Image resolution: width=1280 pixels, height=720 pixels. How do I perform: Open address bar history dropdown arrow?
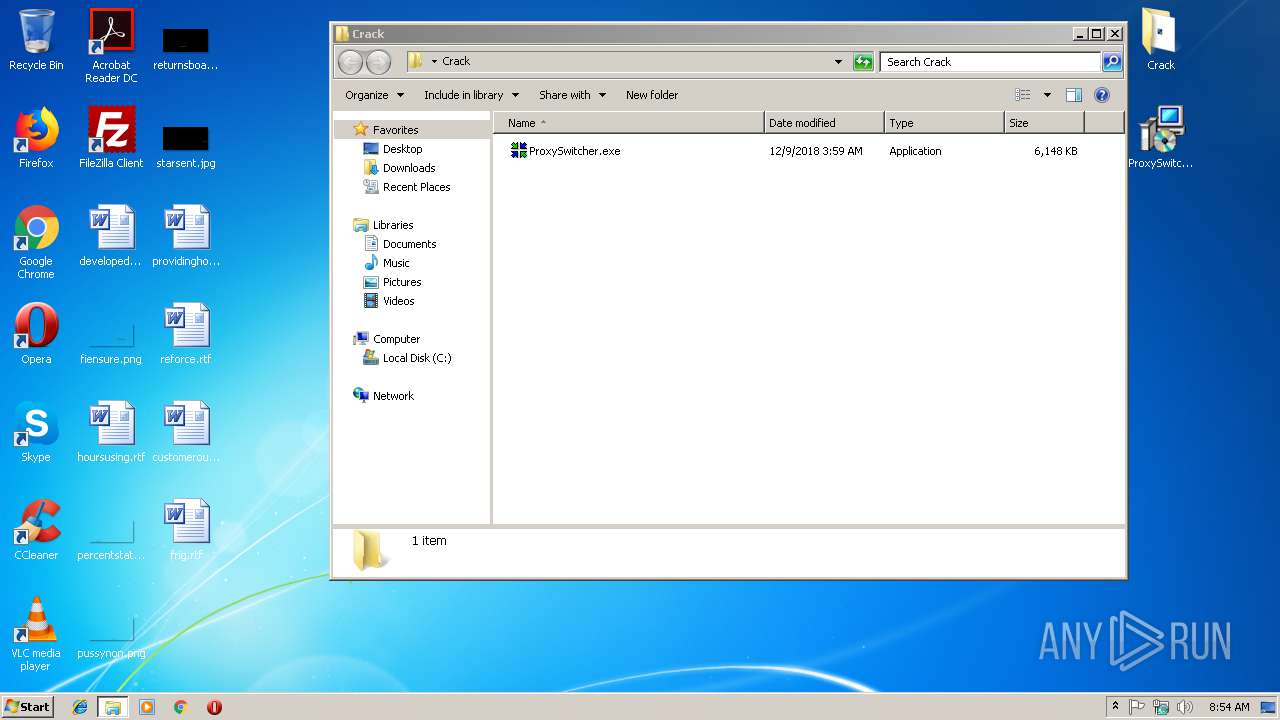838,62
